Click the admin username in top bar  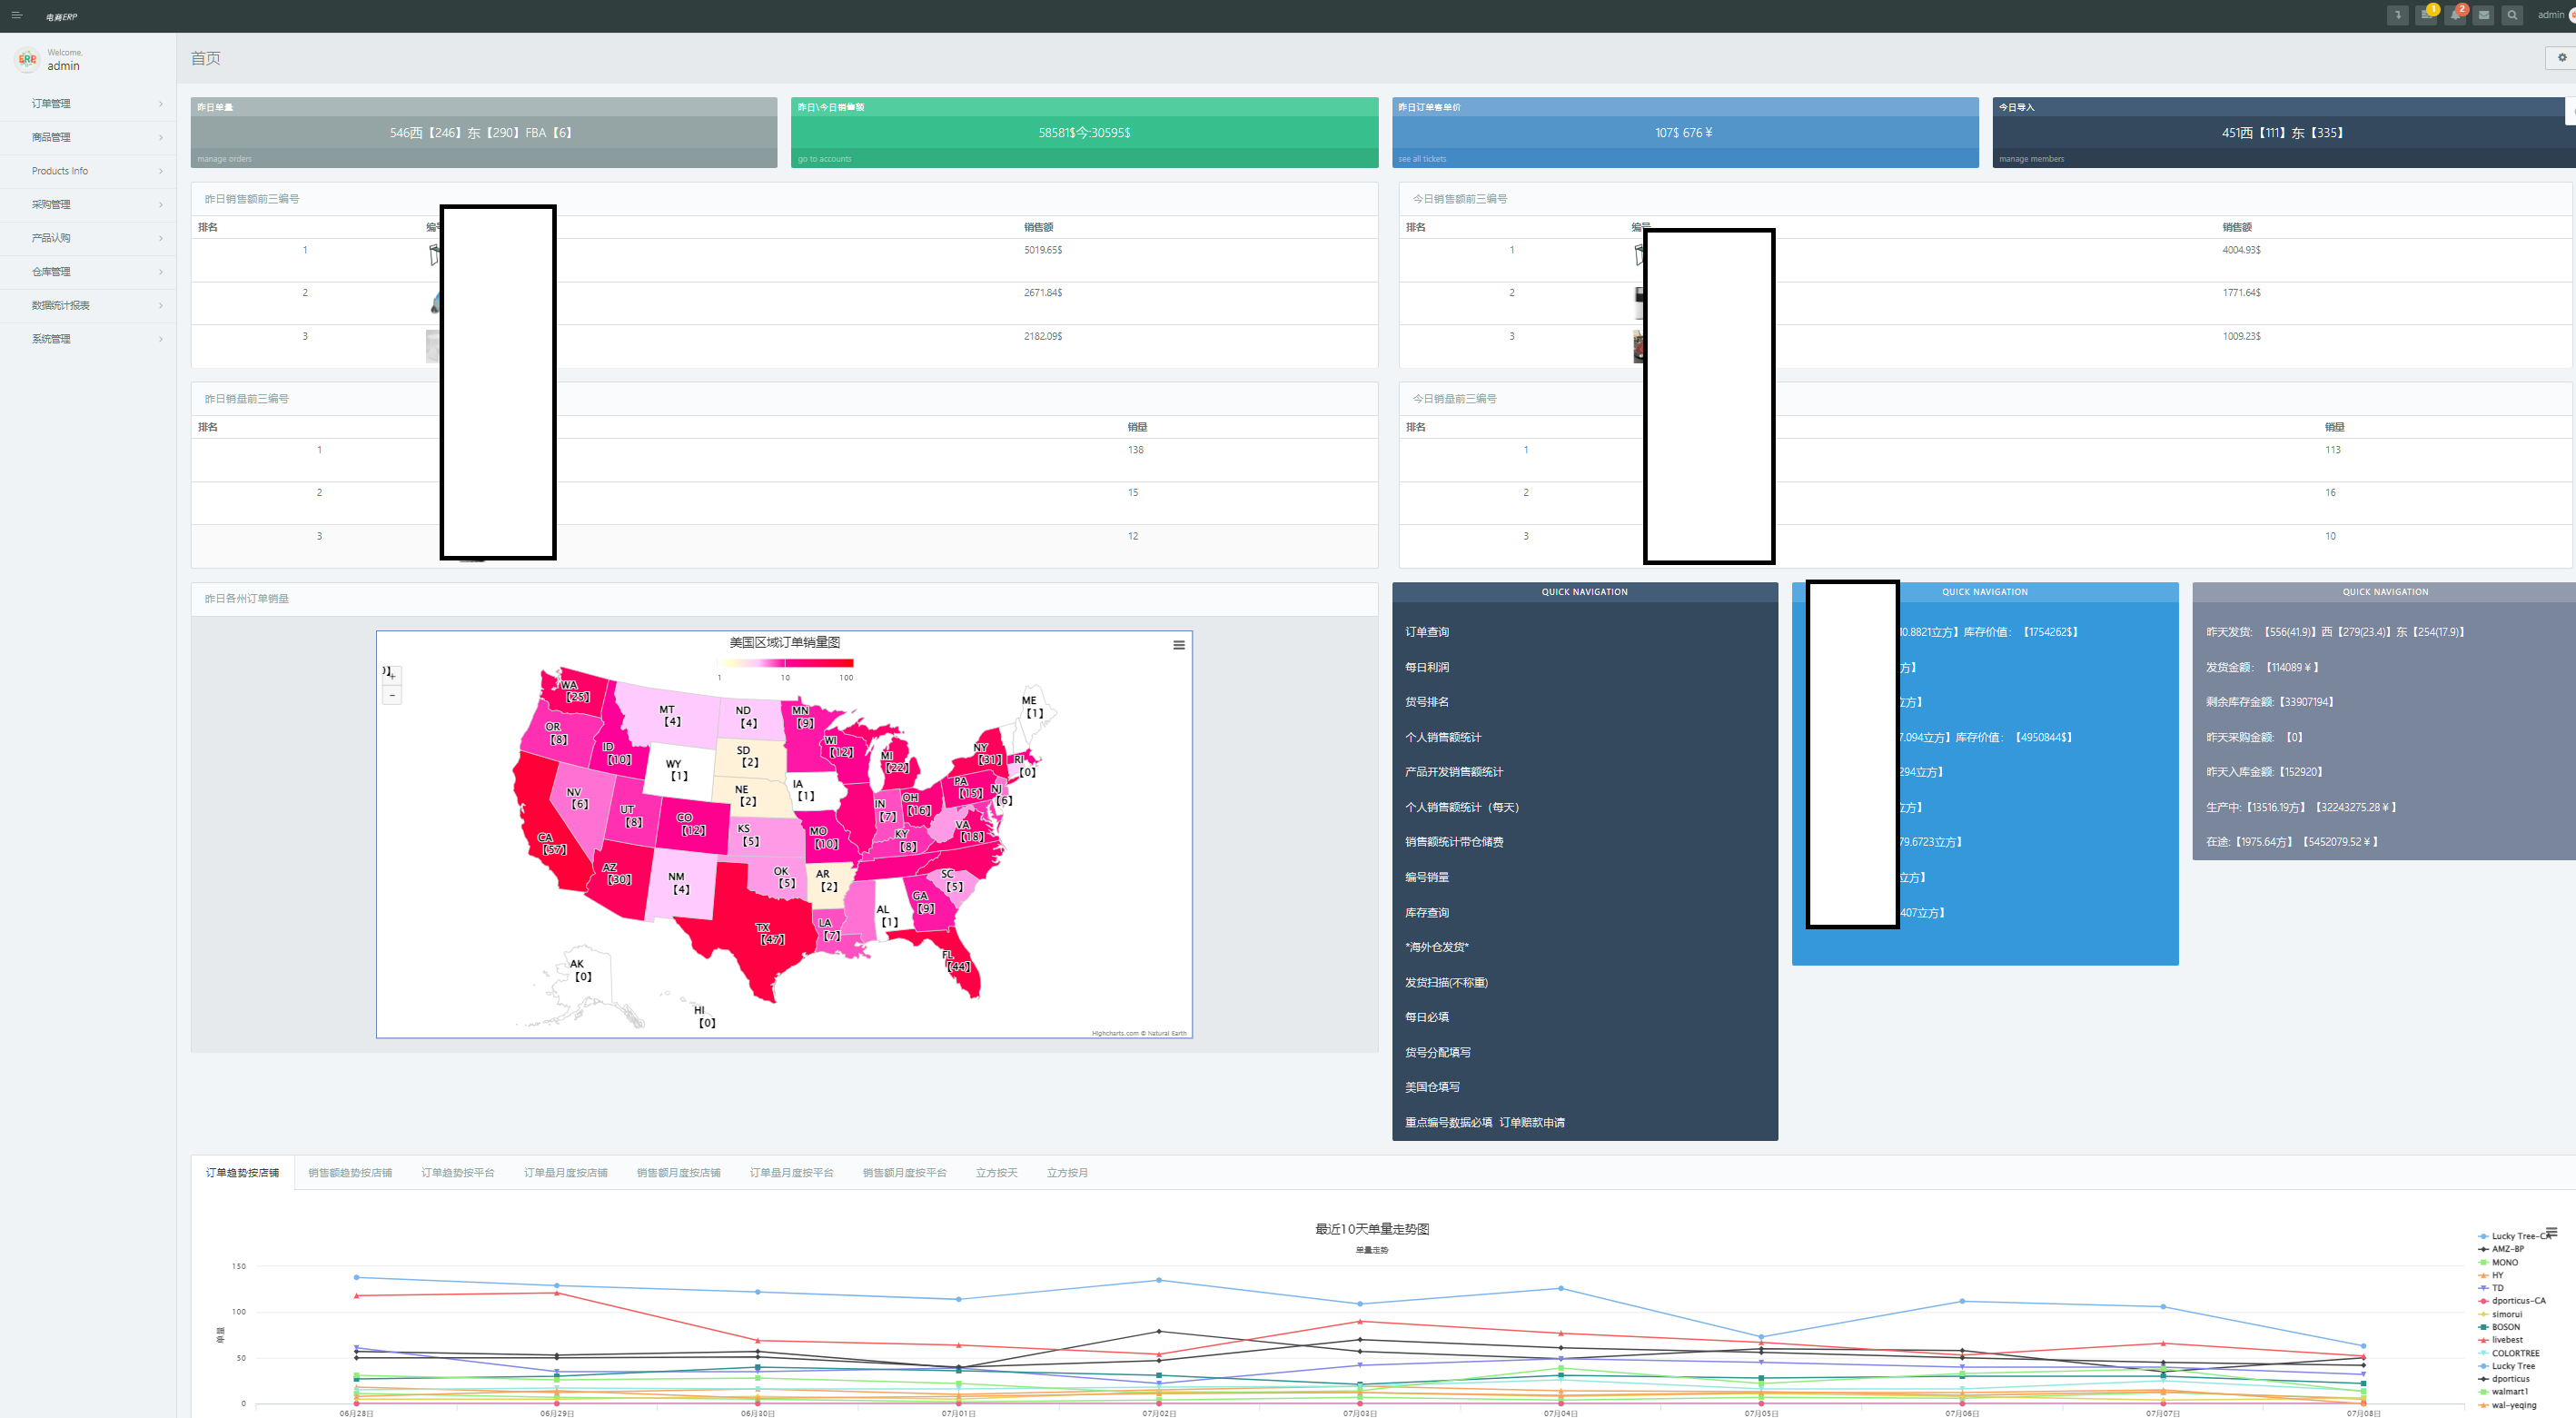coord(2550,15)
